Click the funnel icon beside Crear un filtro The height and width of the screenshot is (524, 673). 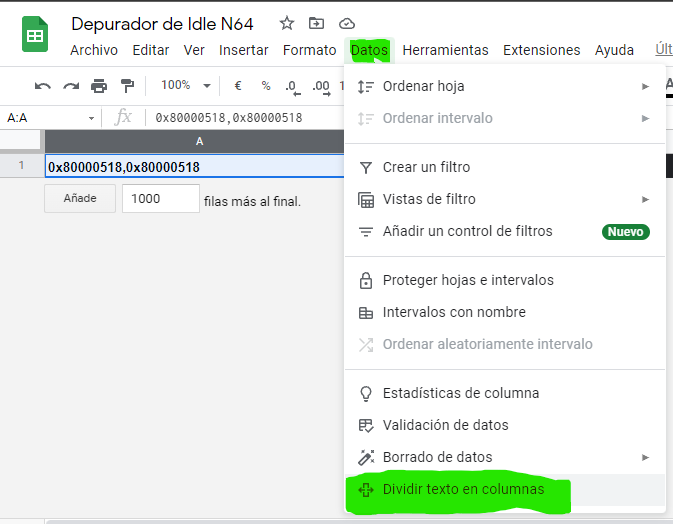coord(366,167)
